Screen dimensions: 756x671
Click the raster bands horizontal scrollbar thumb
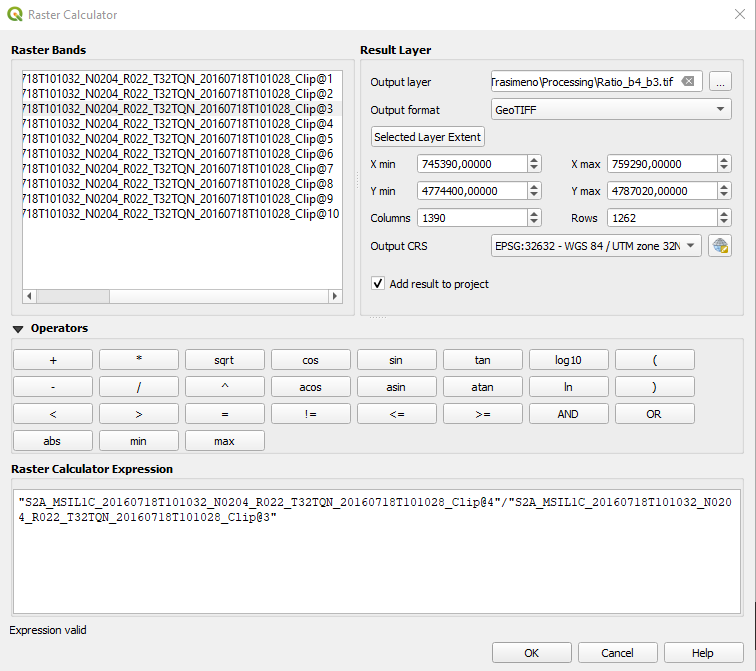click(x=73, y=296)
